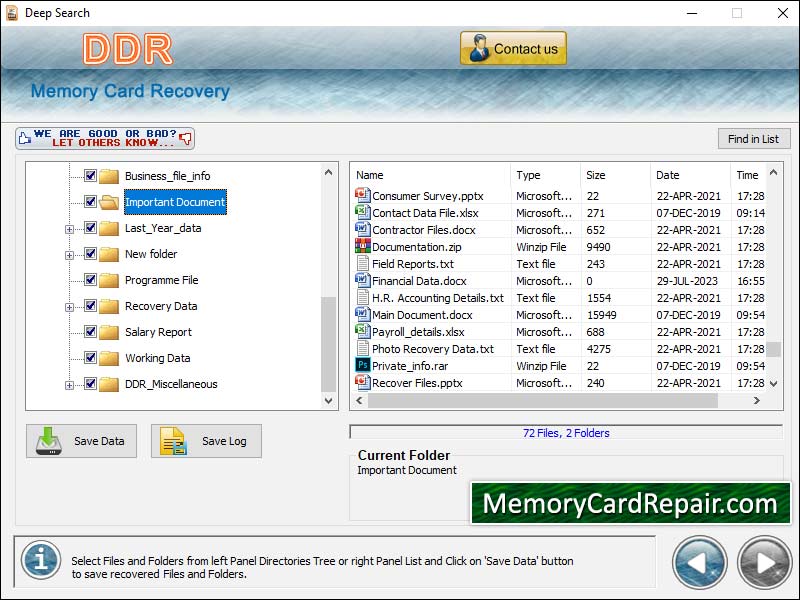
Task: Uncheck the Working Data checkbox
Action: click(88, 358)
